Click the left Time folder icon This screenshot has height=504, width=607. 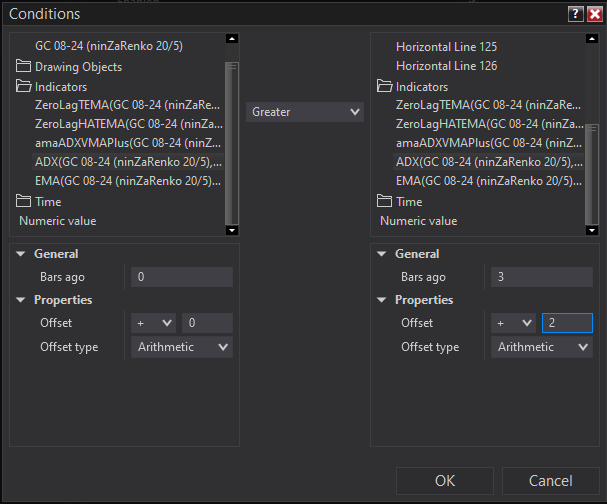(x=25, y=201)
